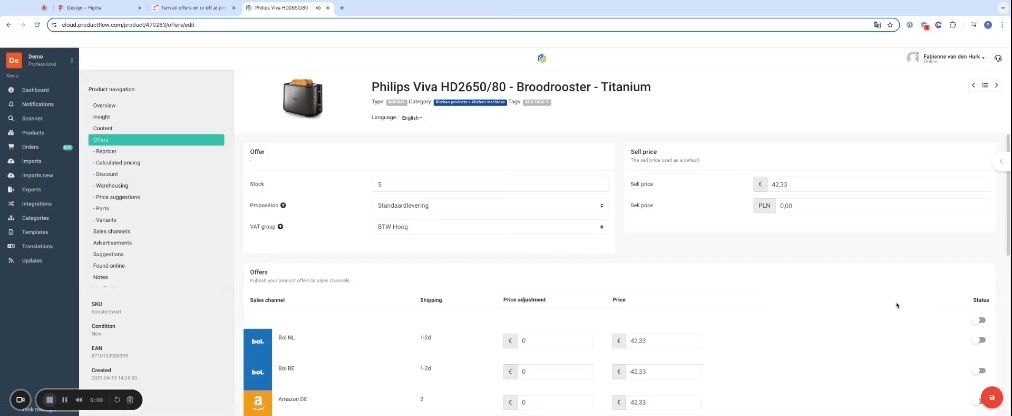Screen dimensions: 1012x416
Task: Open the VAT group dropdown (BTW Hoog)
Action: (490, 227)
